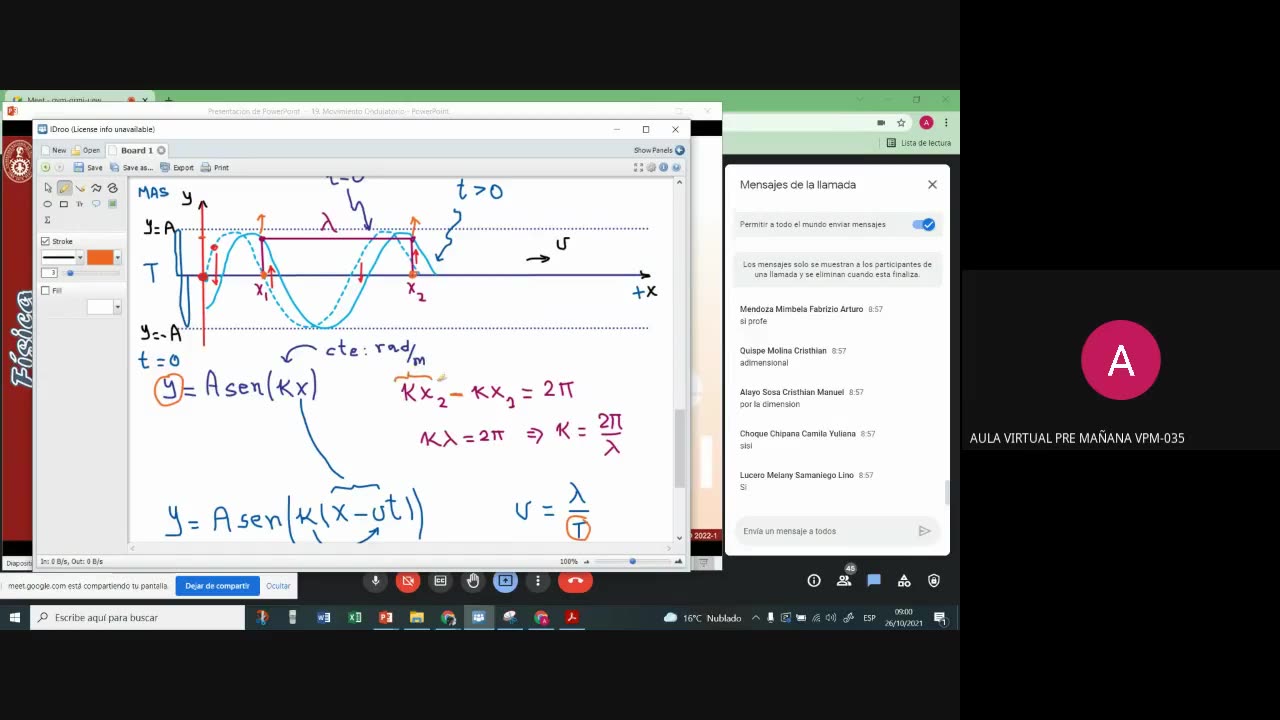Switch to Board 1 tab

pos(136,150)
